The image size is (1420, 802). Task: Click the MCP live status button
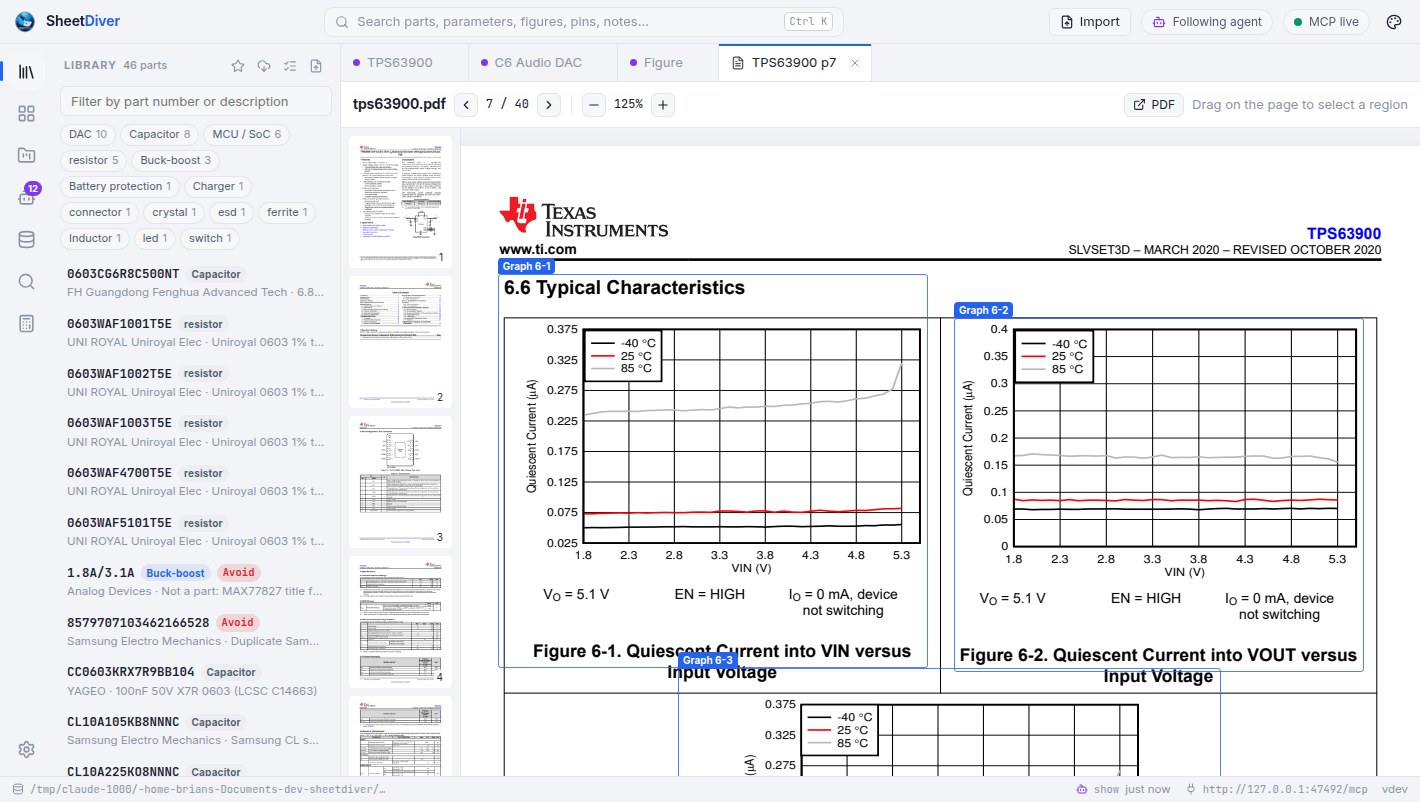[x=1325, y=22]
